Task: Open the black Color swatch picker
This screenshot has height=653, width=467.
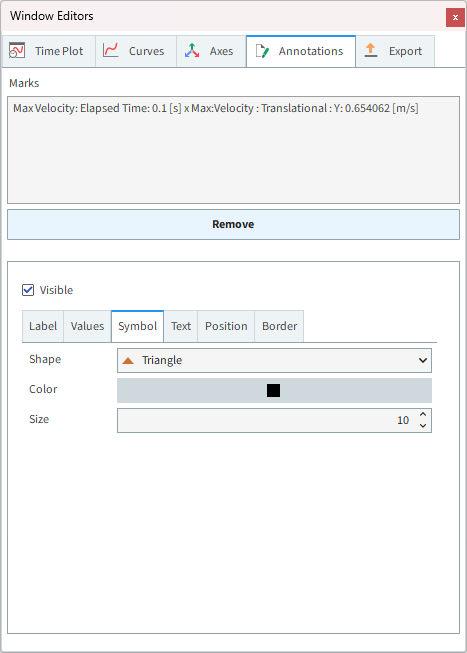Action: point(274,390)
